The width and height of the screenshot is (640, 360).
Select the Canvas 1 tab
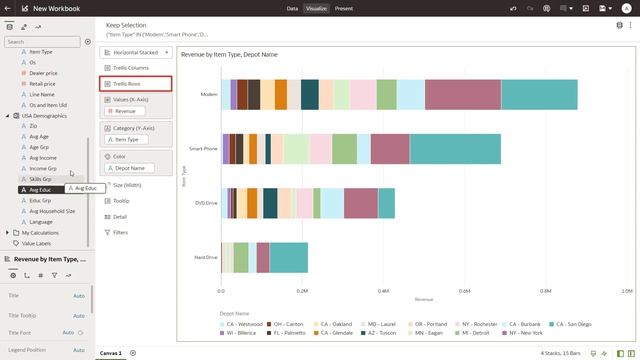pos(111,353)
